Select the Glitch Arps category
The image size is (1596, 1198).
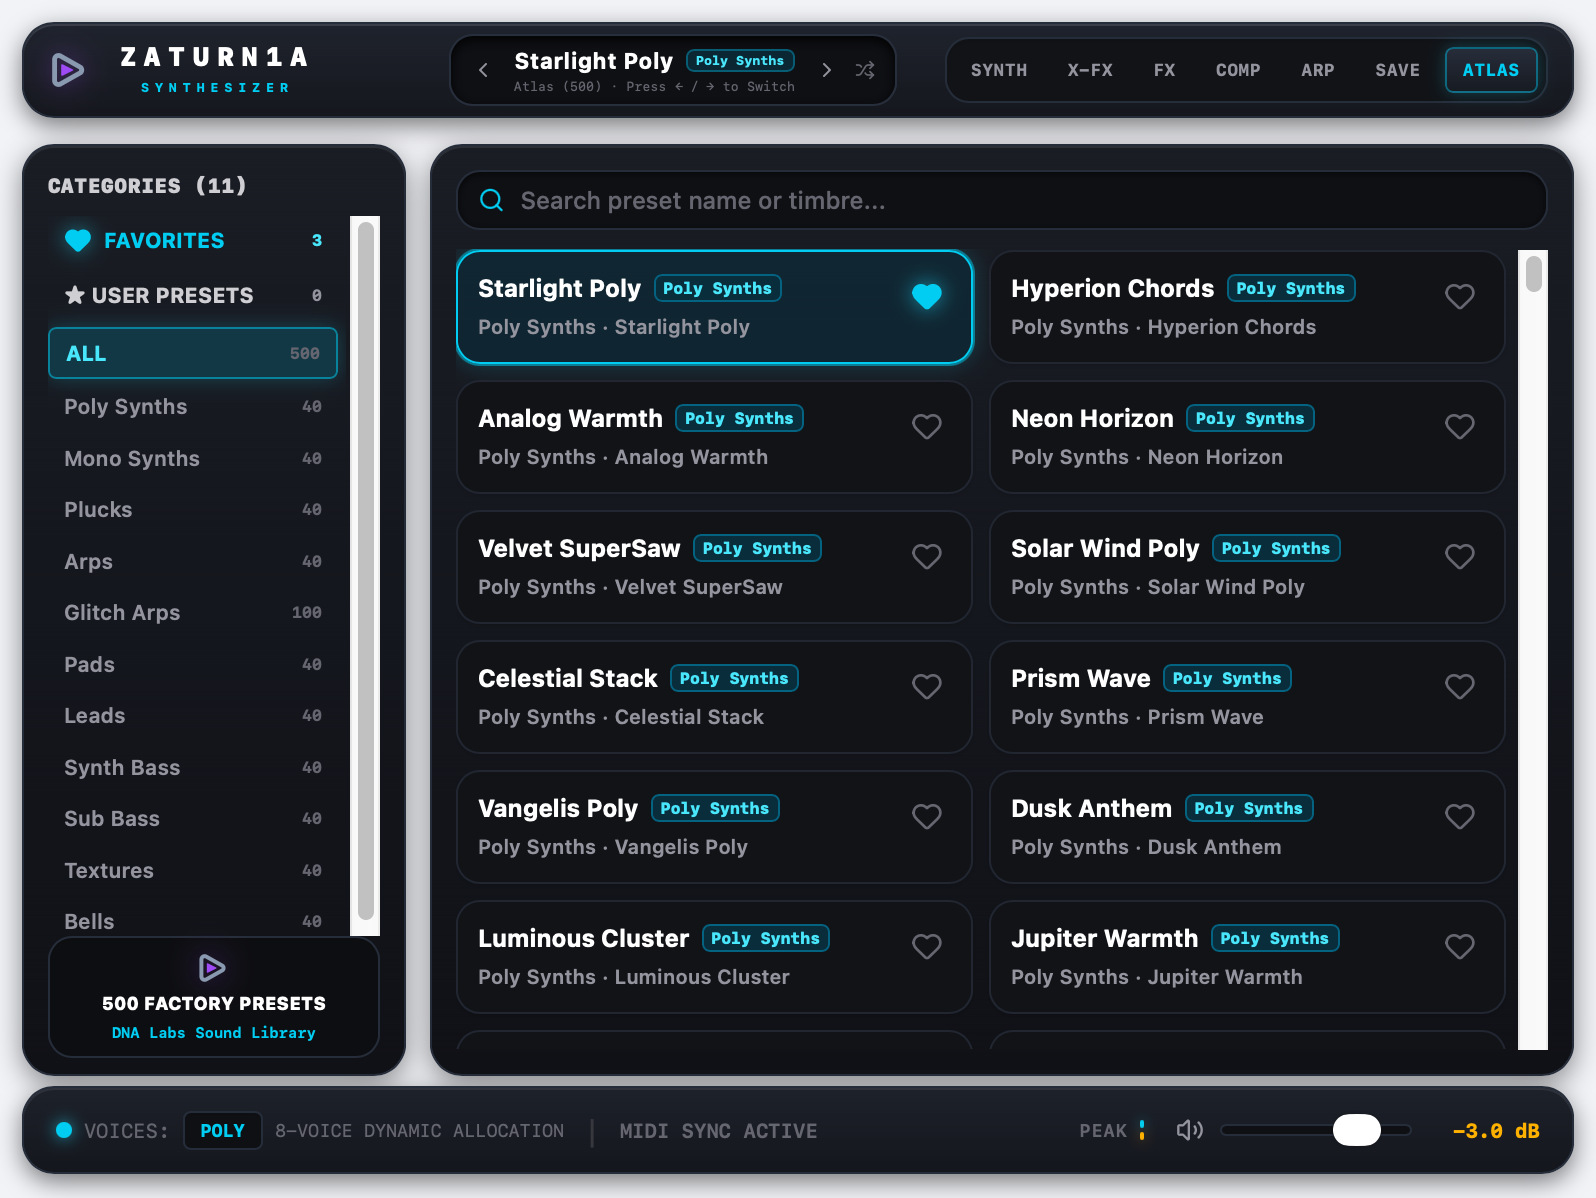pos(193,612)
